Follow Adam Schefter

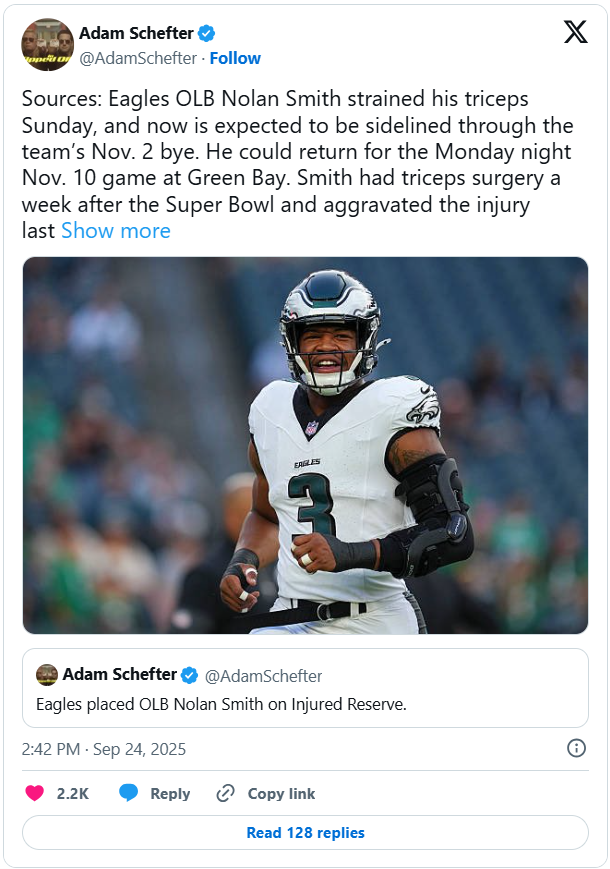[235, 58]
